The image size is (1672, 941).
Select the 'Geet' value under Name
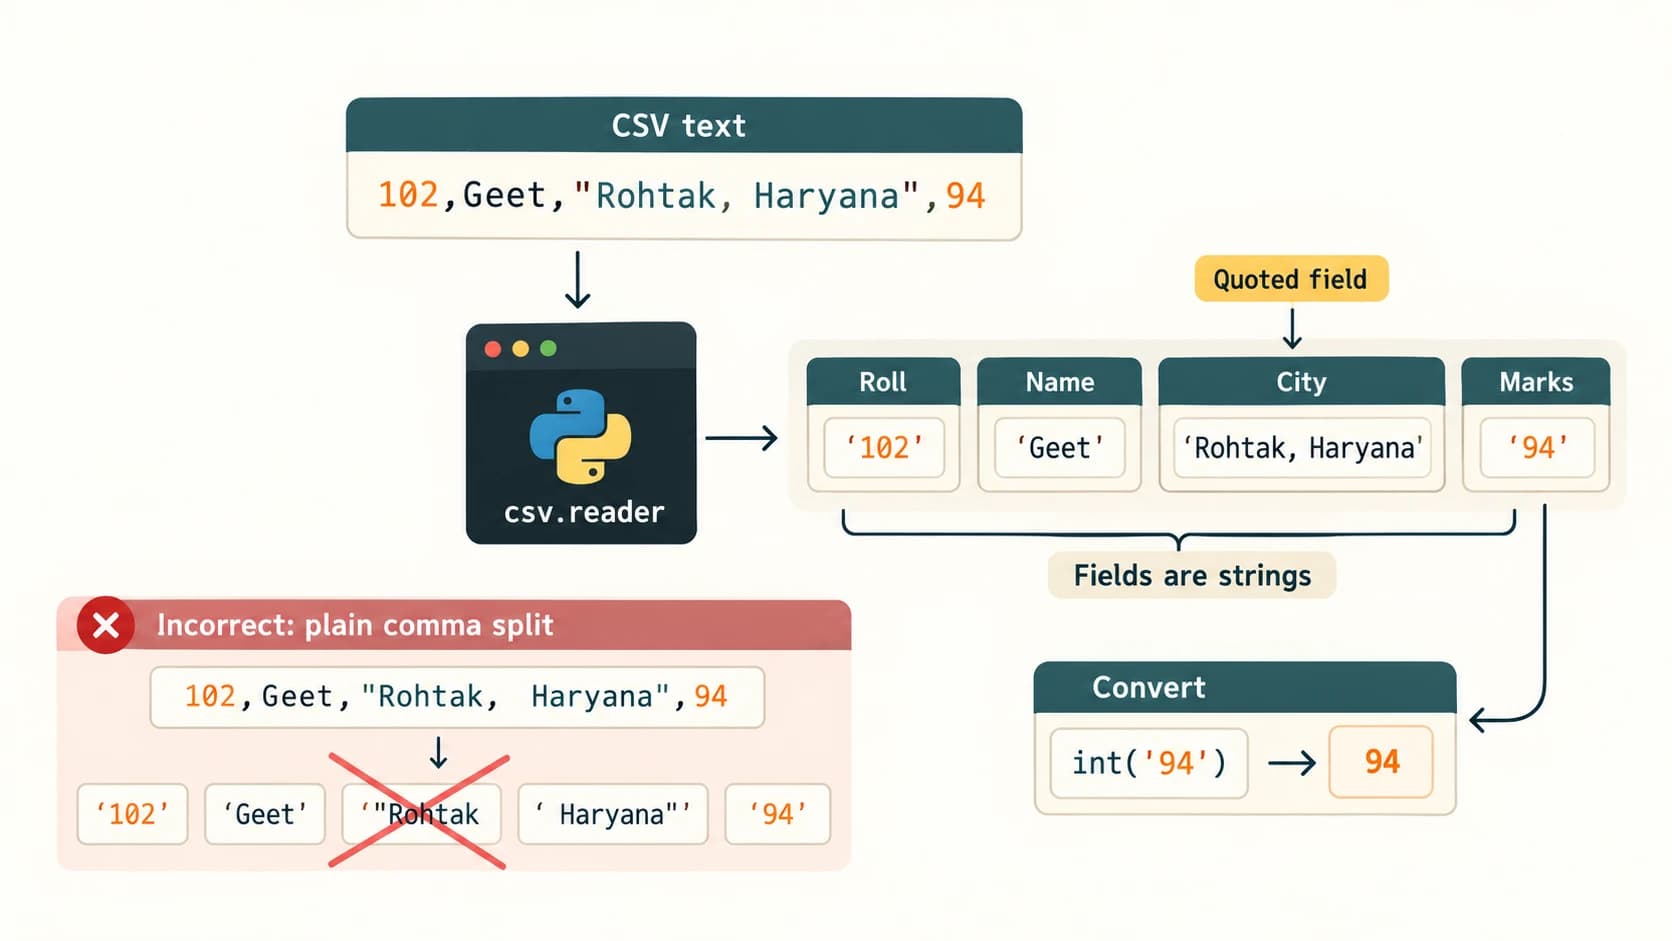(x=1060, y=447)
